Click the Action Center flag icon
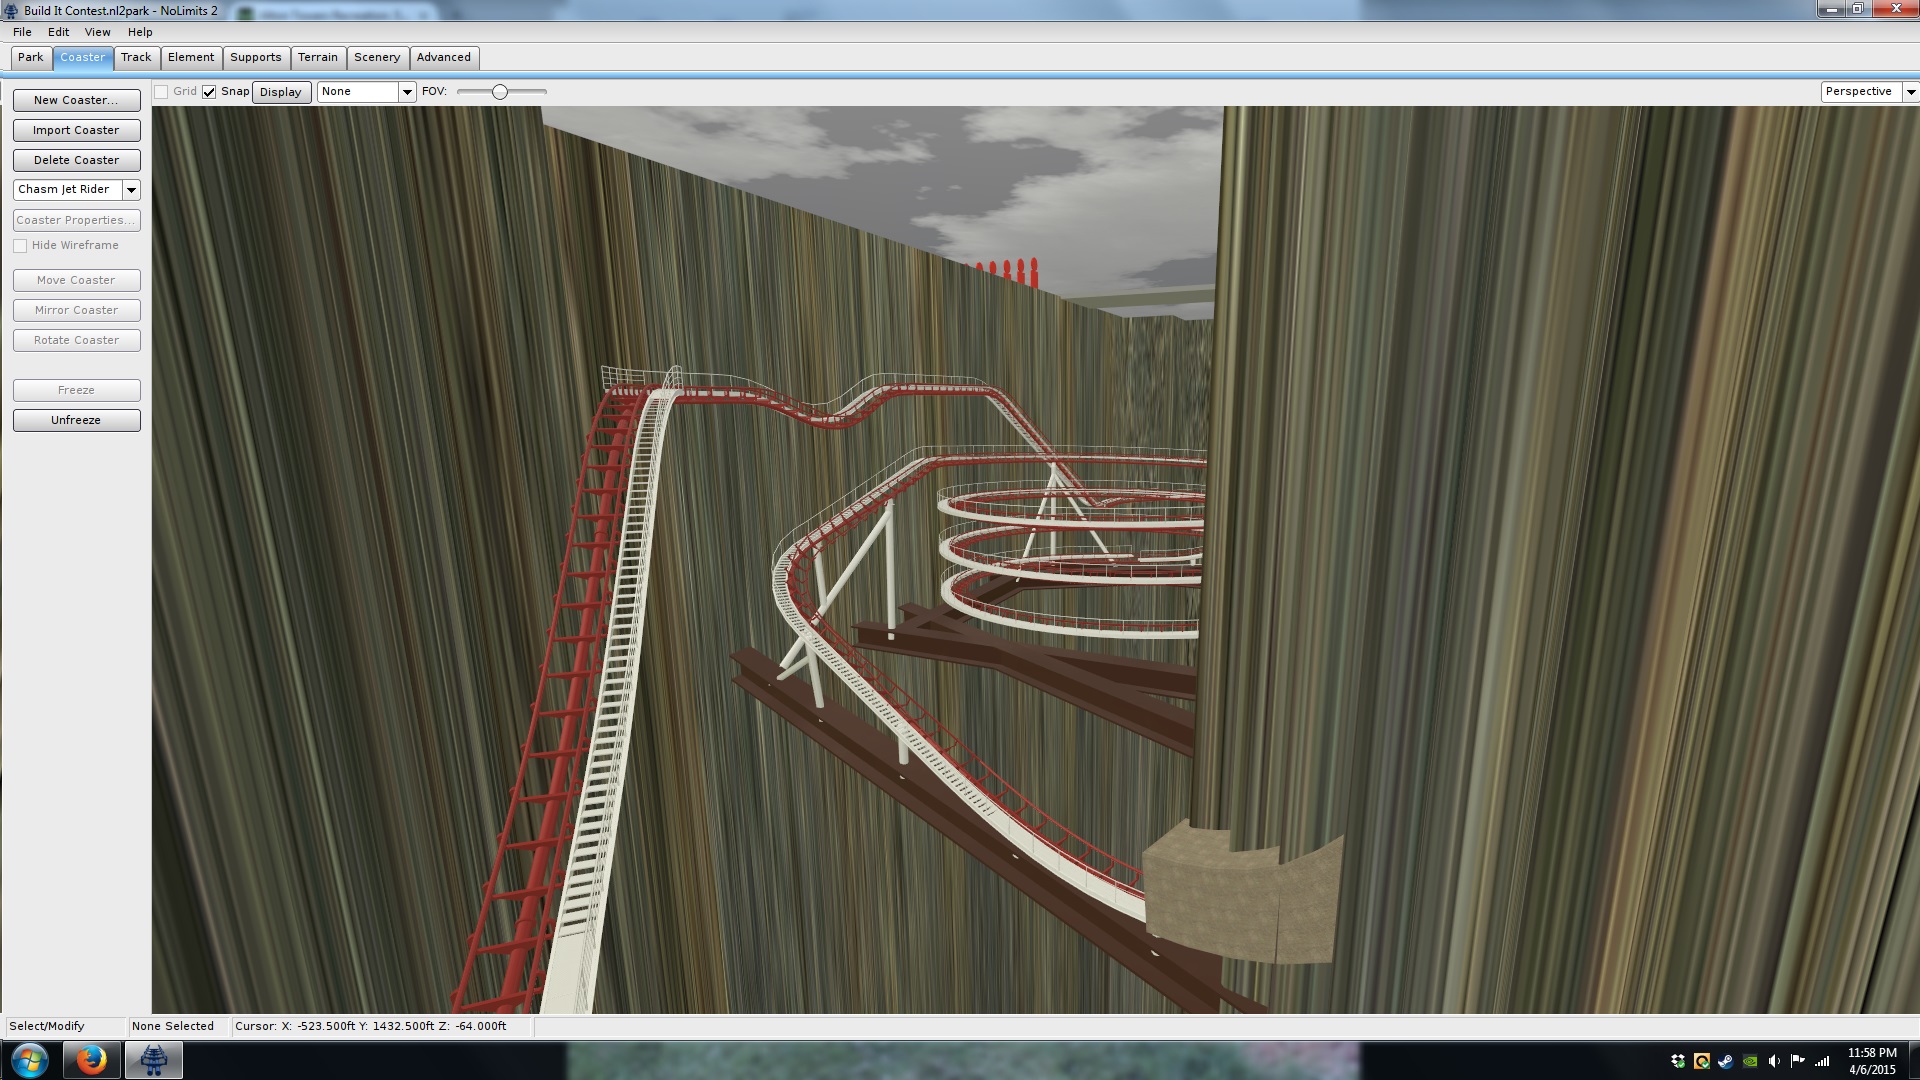Image resolution: width=1920 pixels, height=1080 pixels. (1798, 1061)
